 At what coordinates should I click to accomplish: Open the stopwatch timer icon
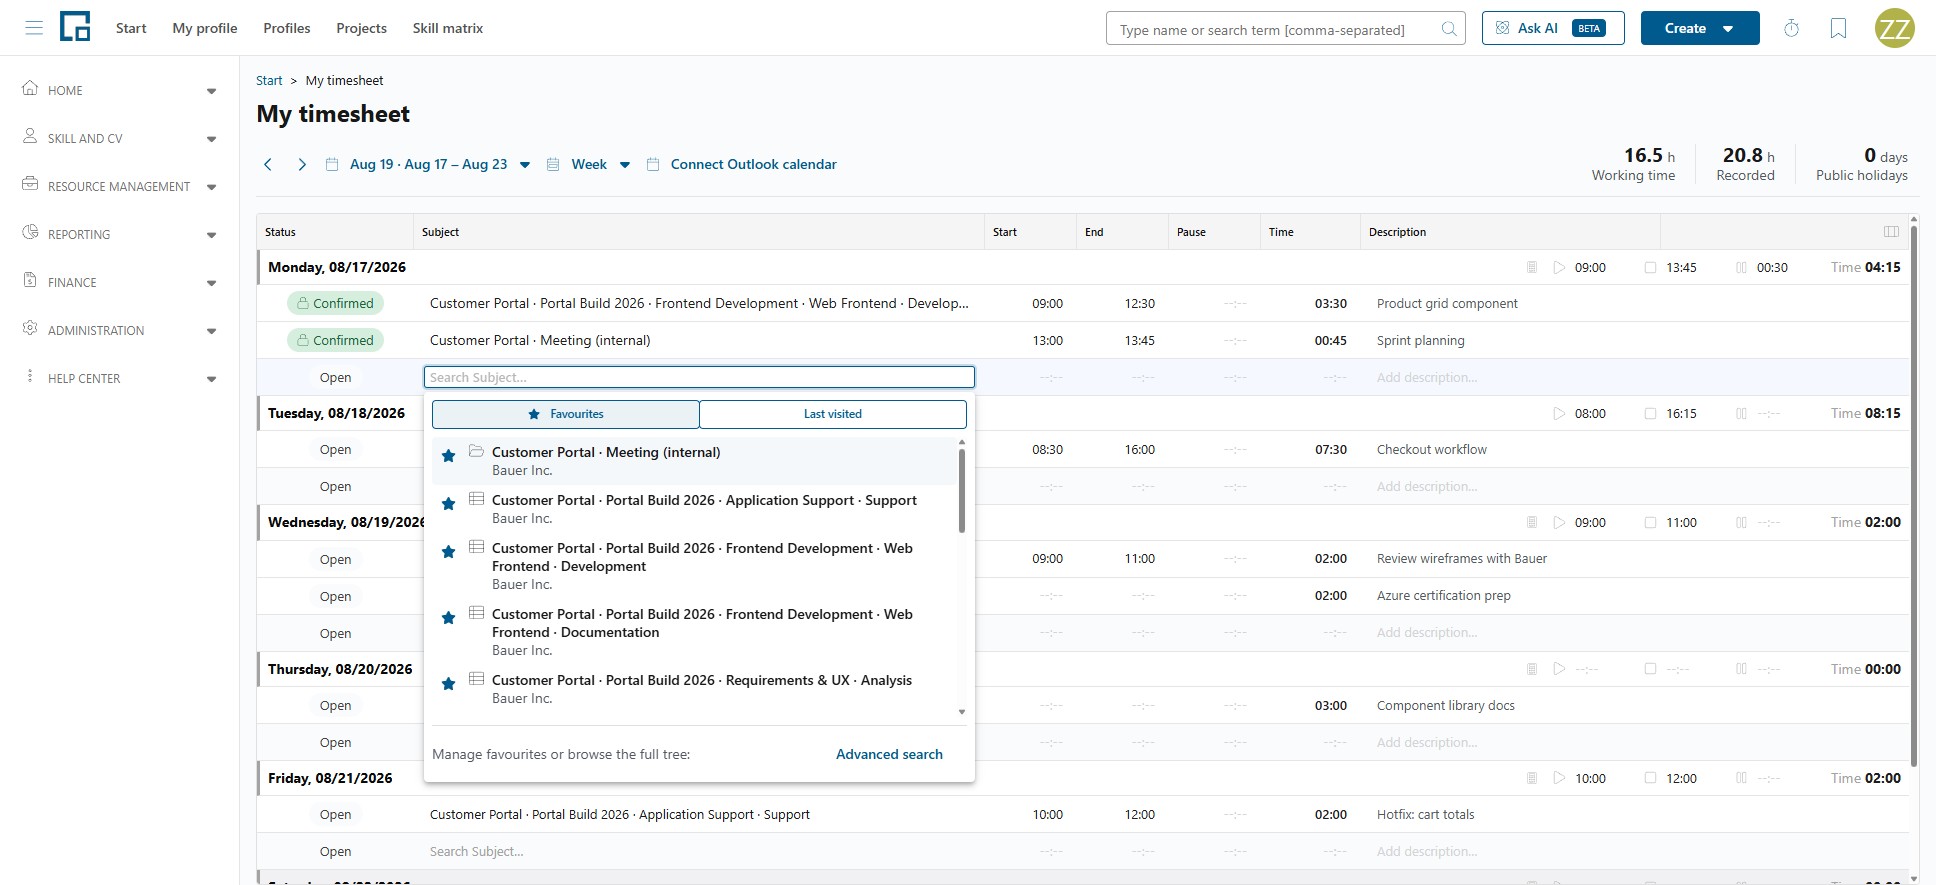click(1791, 28)
